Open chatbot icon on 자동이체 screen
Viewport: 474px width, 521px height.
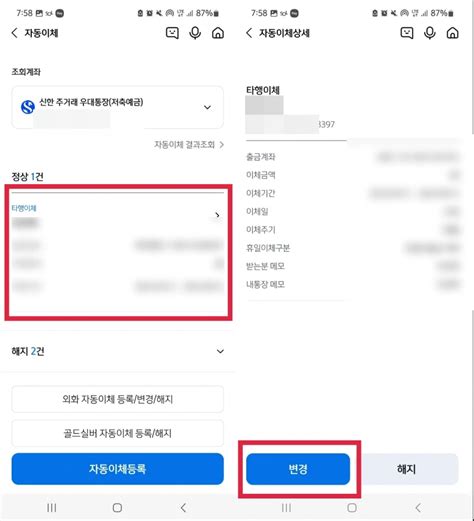pyautogui.click(x=172, y=33)
